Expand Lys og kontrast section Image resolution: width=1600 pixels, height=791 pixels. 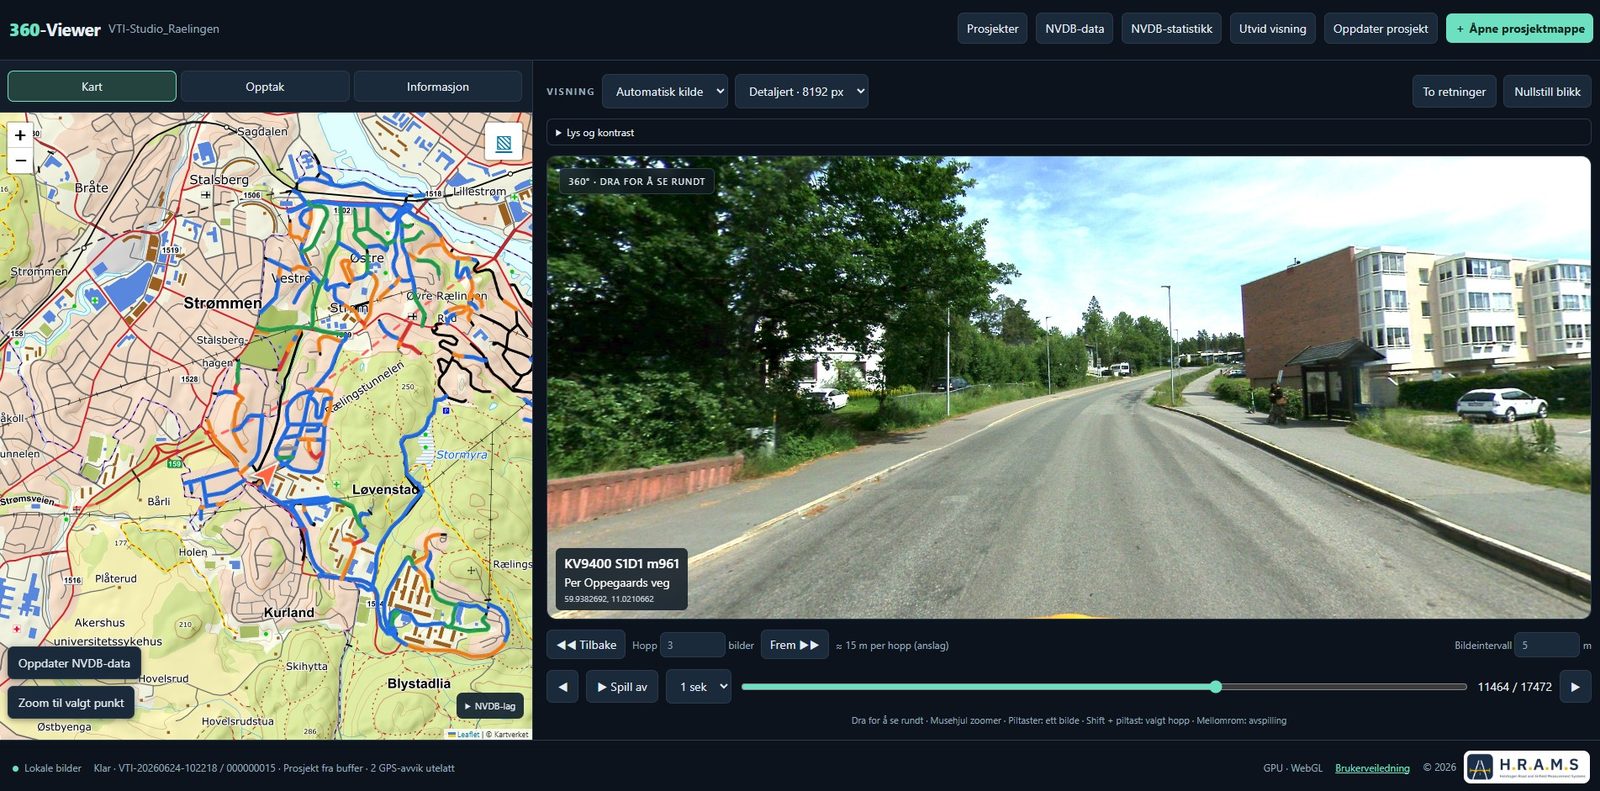pos(1068,132)
